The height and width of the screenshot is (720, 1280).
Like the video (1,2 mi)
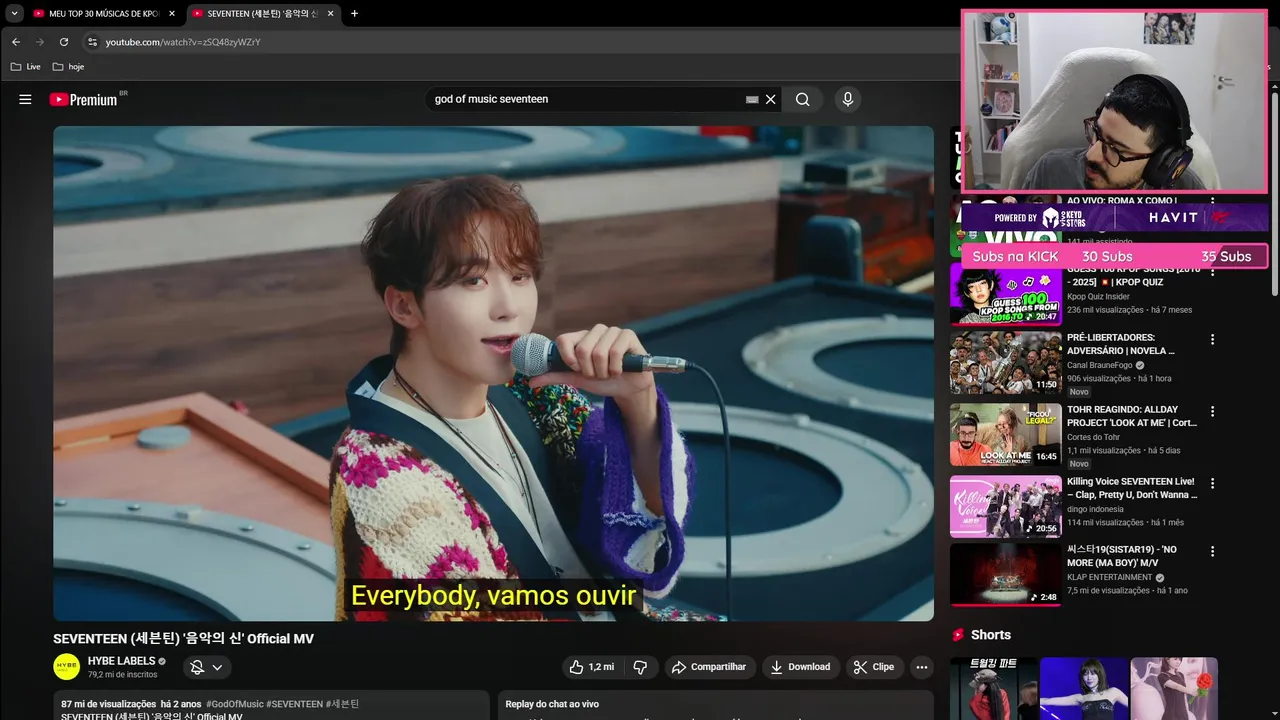pos(592,667)
